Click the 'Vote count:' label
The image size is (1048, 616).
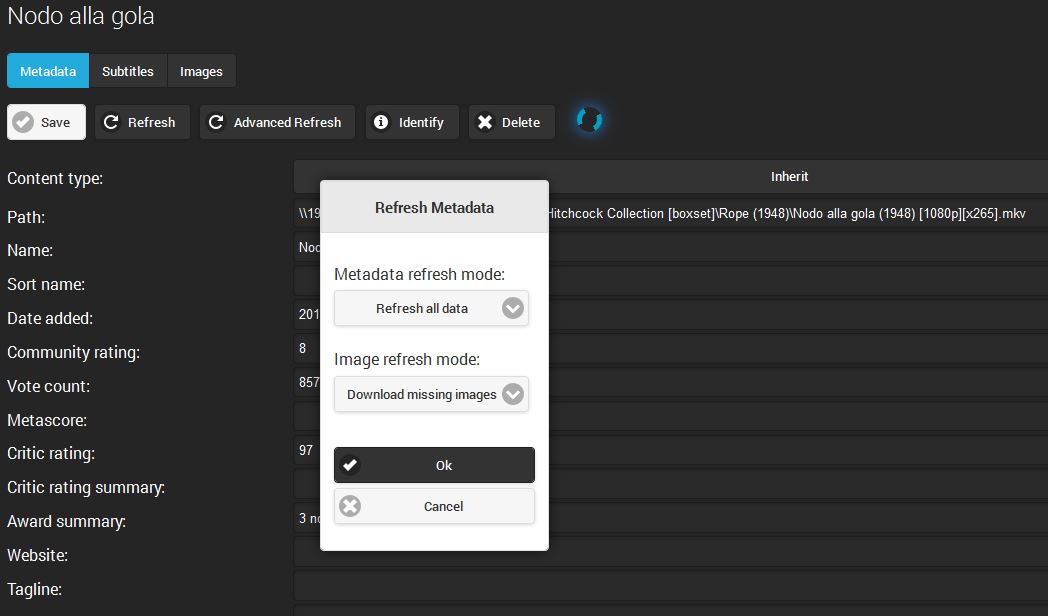tap(48, 386)
